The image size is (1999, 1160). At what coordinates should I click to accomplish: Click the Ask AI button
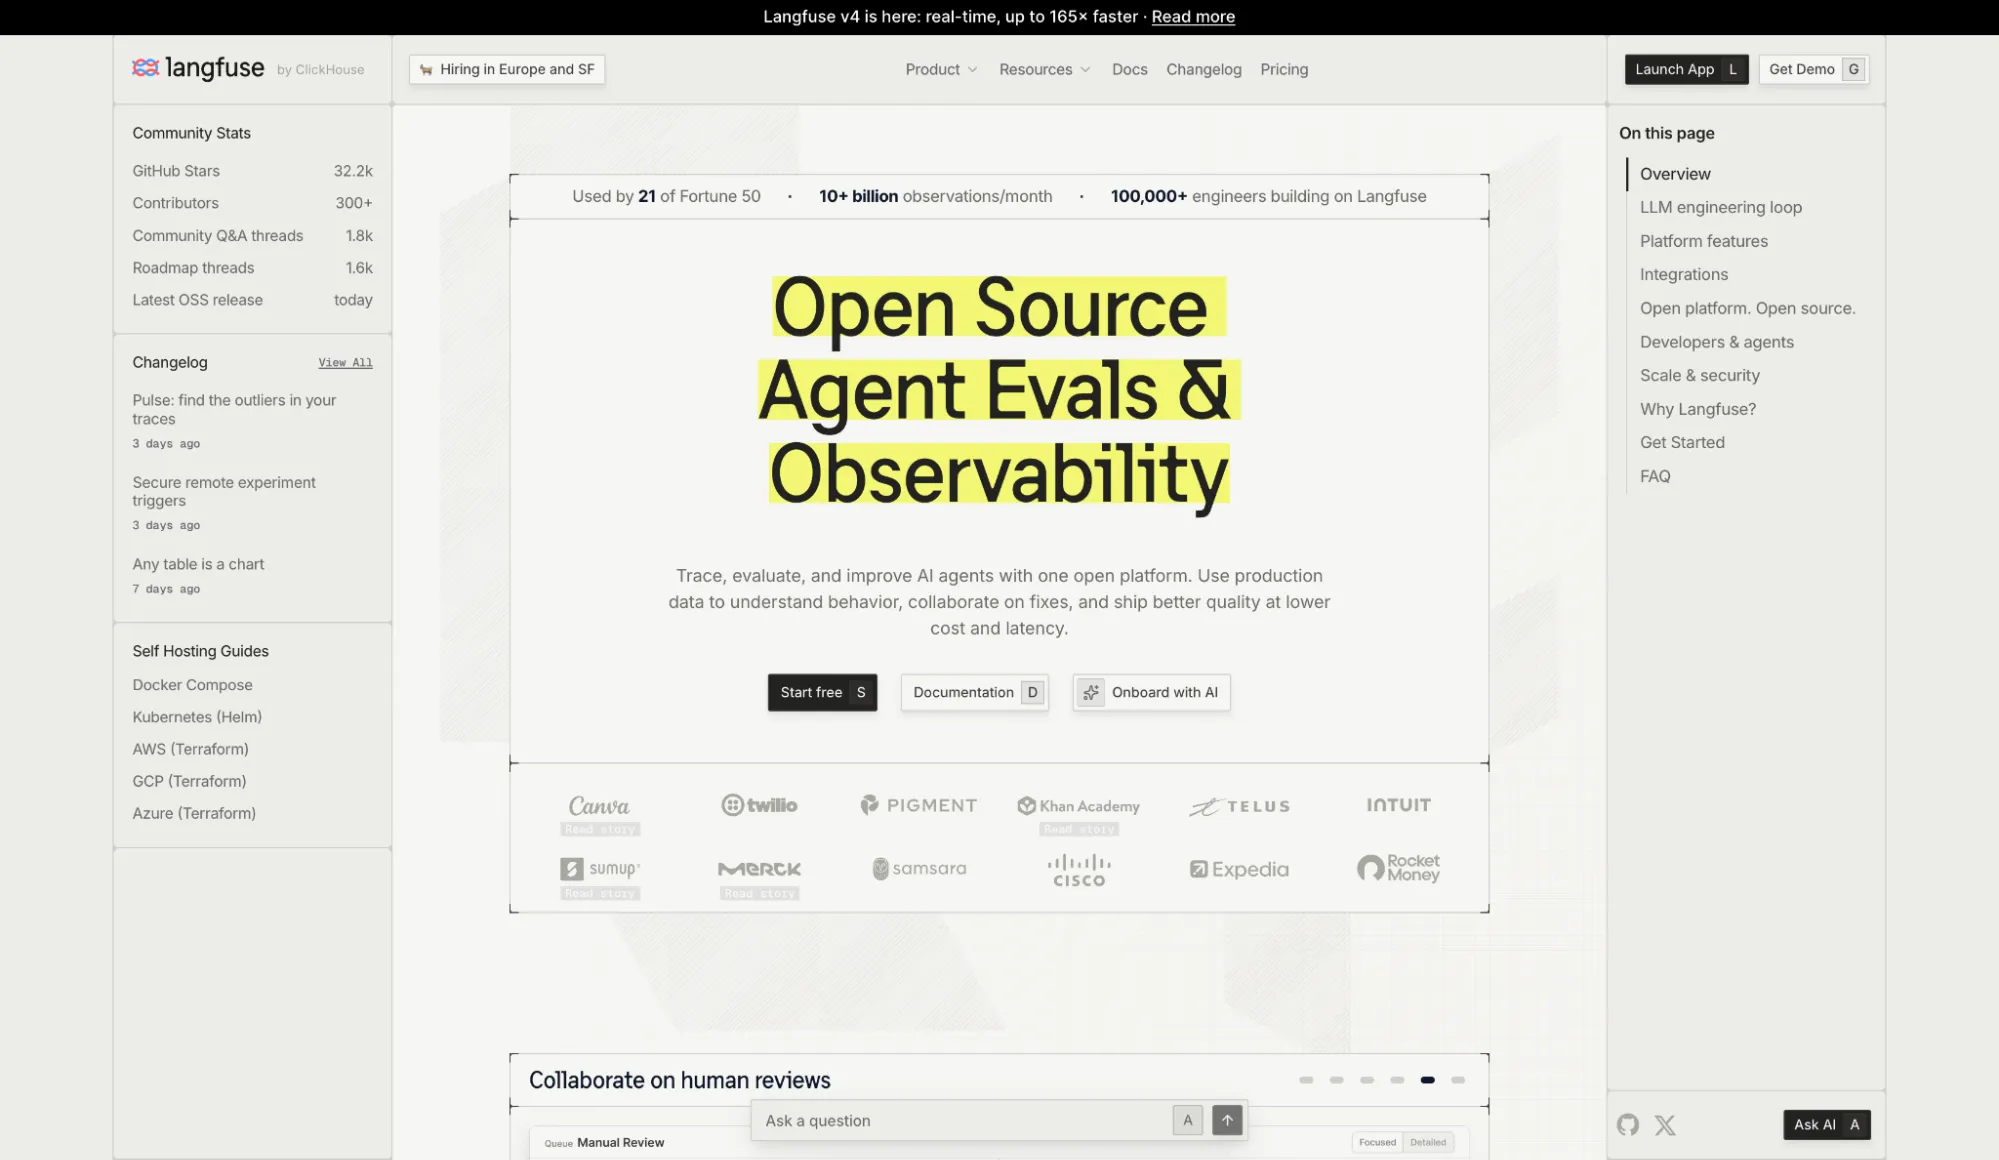1826,1125
